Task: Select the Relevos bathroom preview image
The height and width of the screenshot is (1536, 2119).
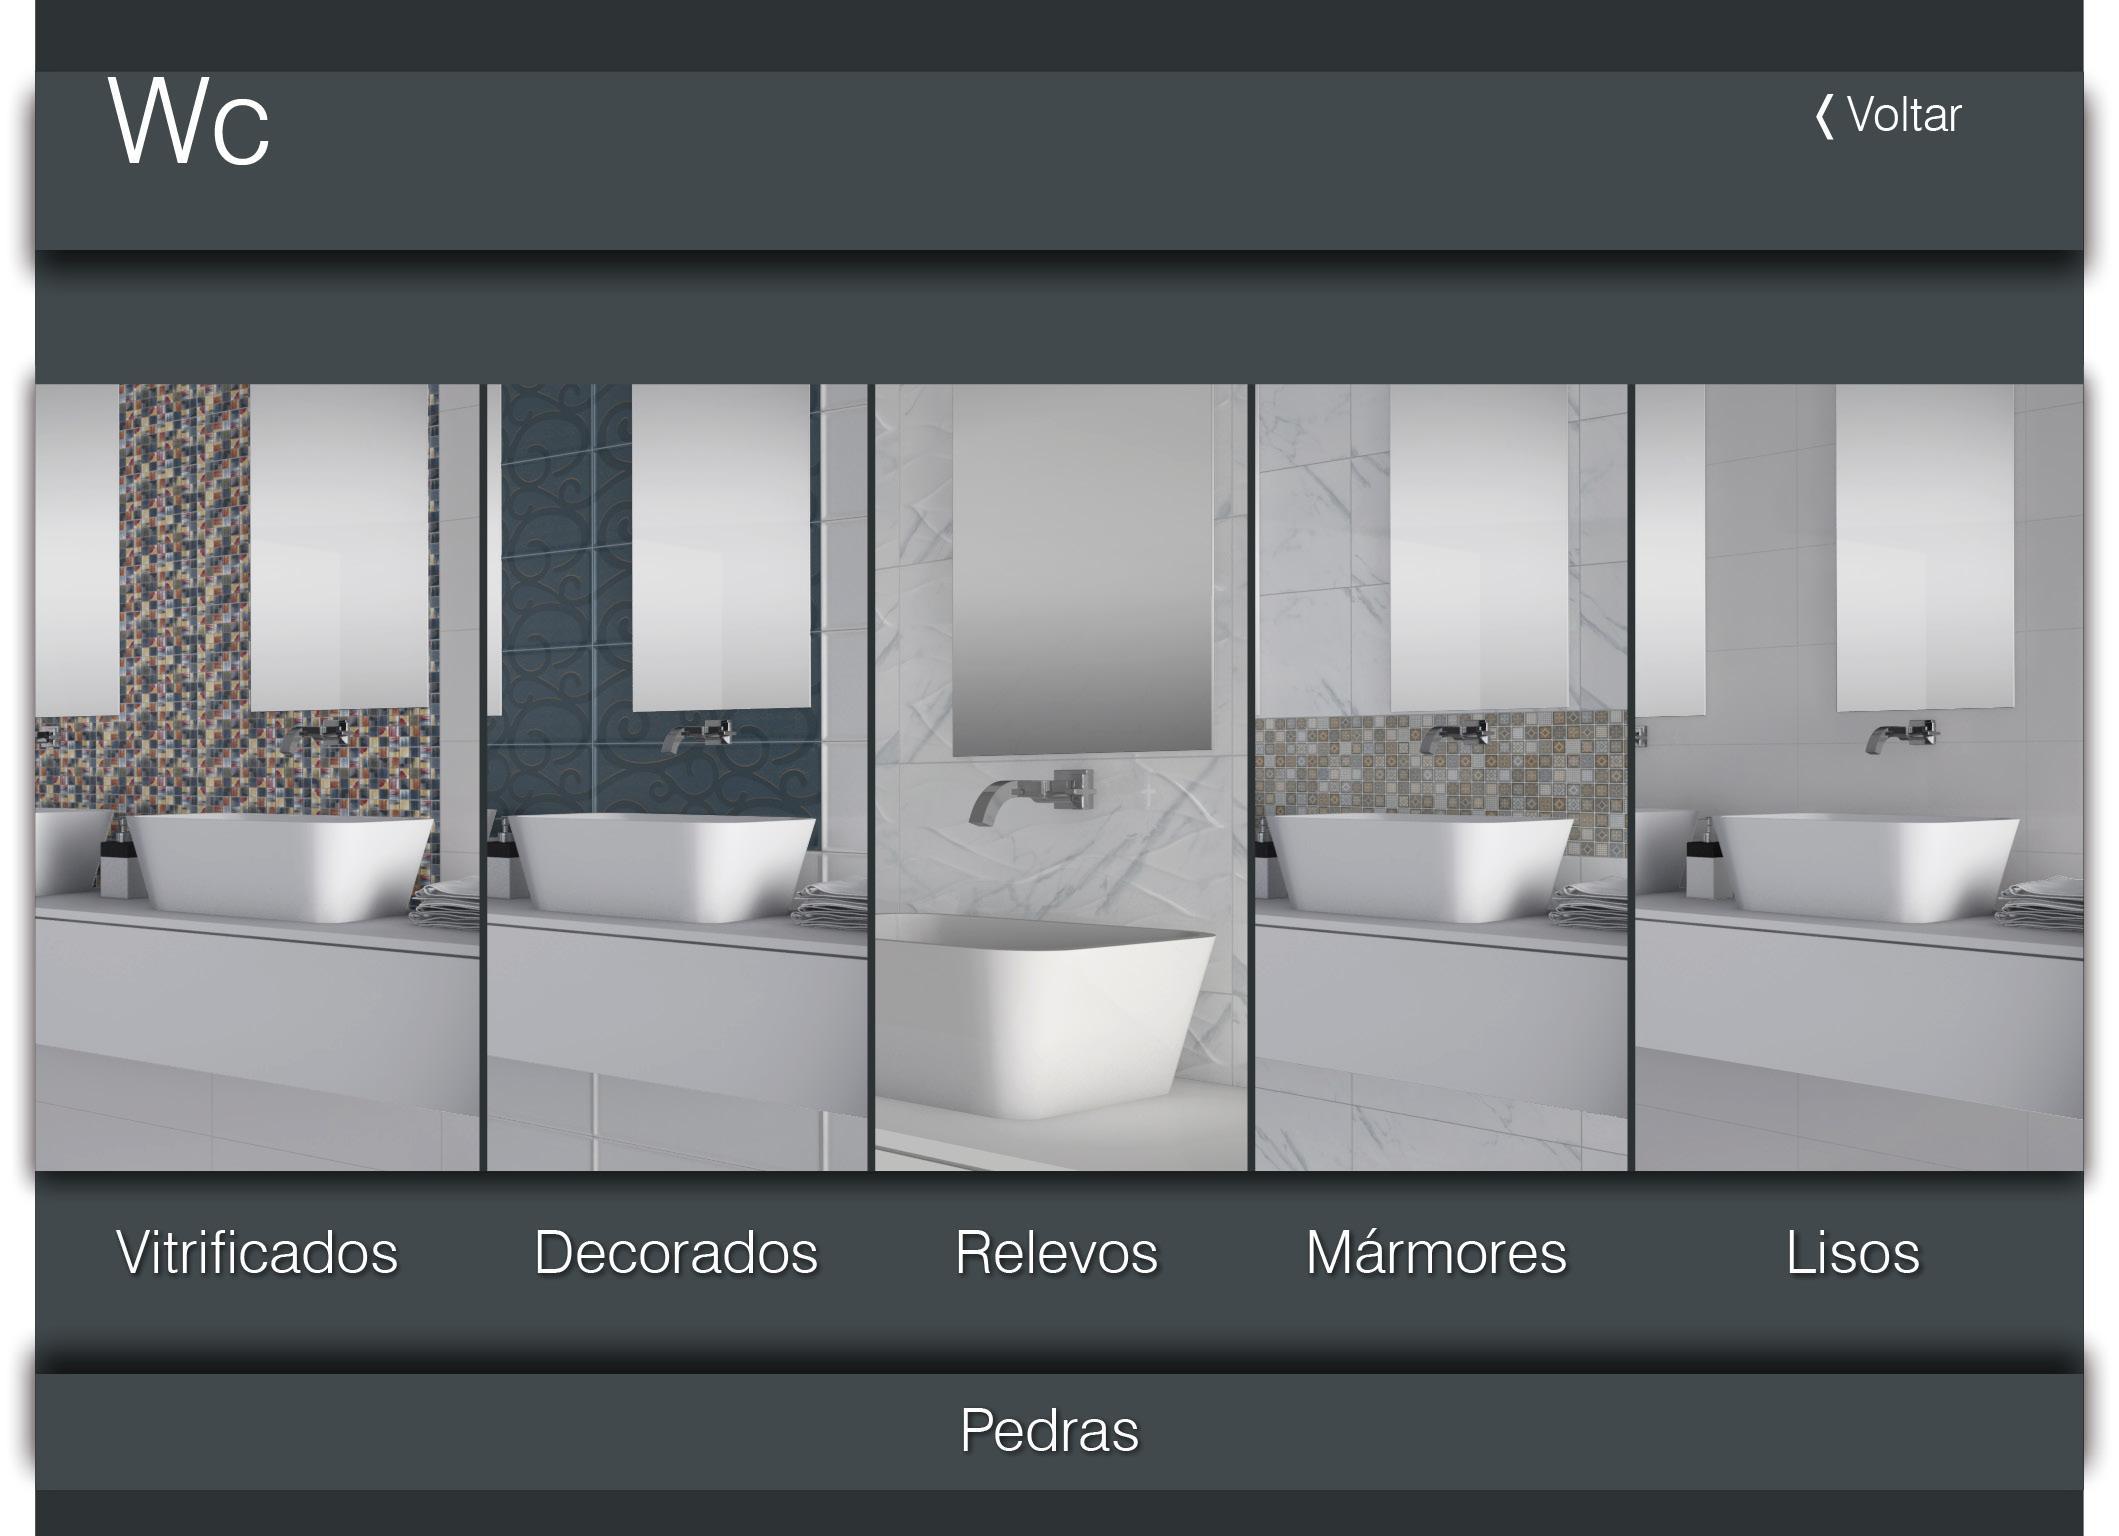Action: (1061, 777)
